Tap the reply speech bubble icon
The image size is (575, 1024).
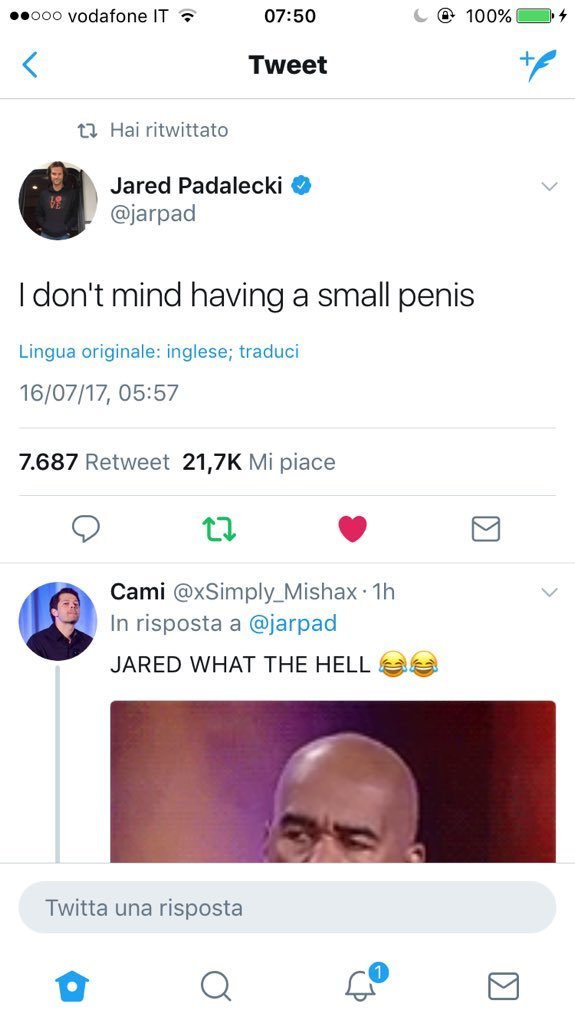click(x=86, y=529)
